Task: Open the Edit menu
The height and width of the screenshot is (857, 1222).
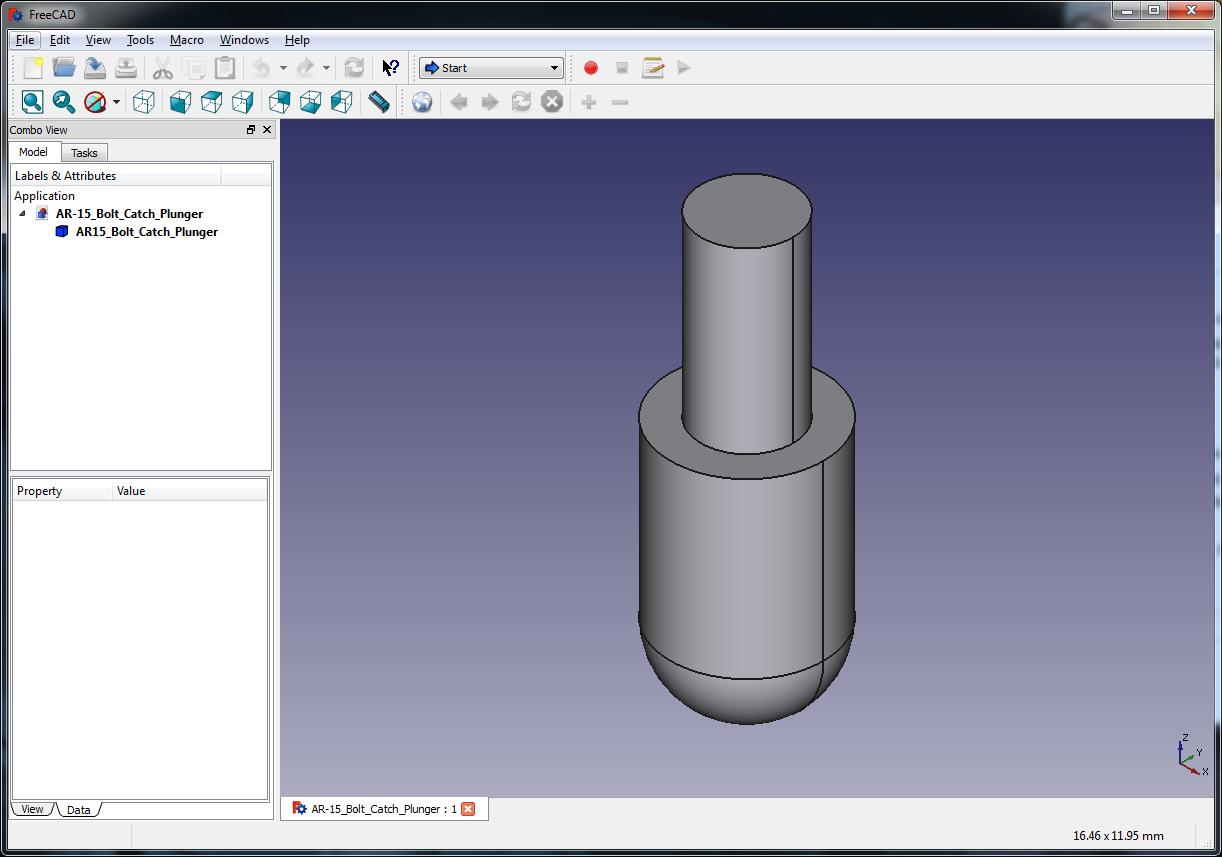Action: click(x=60, y=40)
